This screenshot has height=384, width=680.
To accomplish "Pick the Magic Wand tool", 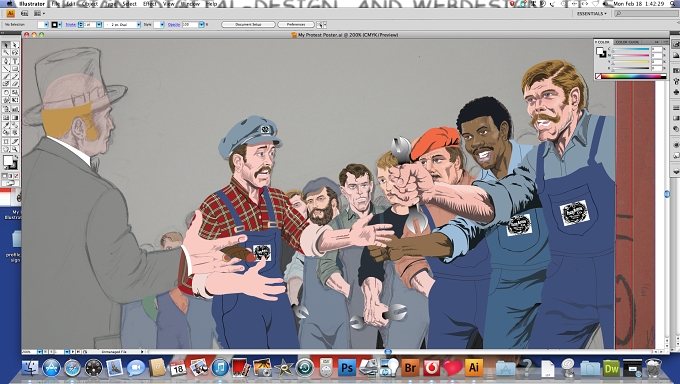I will coord(6,53).
